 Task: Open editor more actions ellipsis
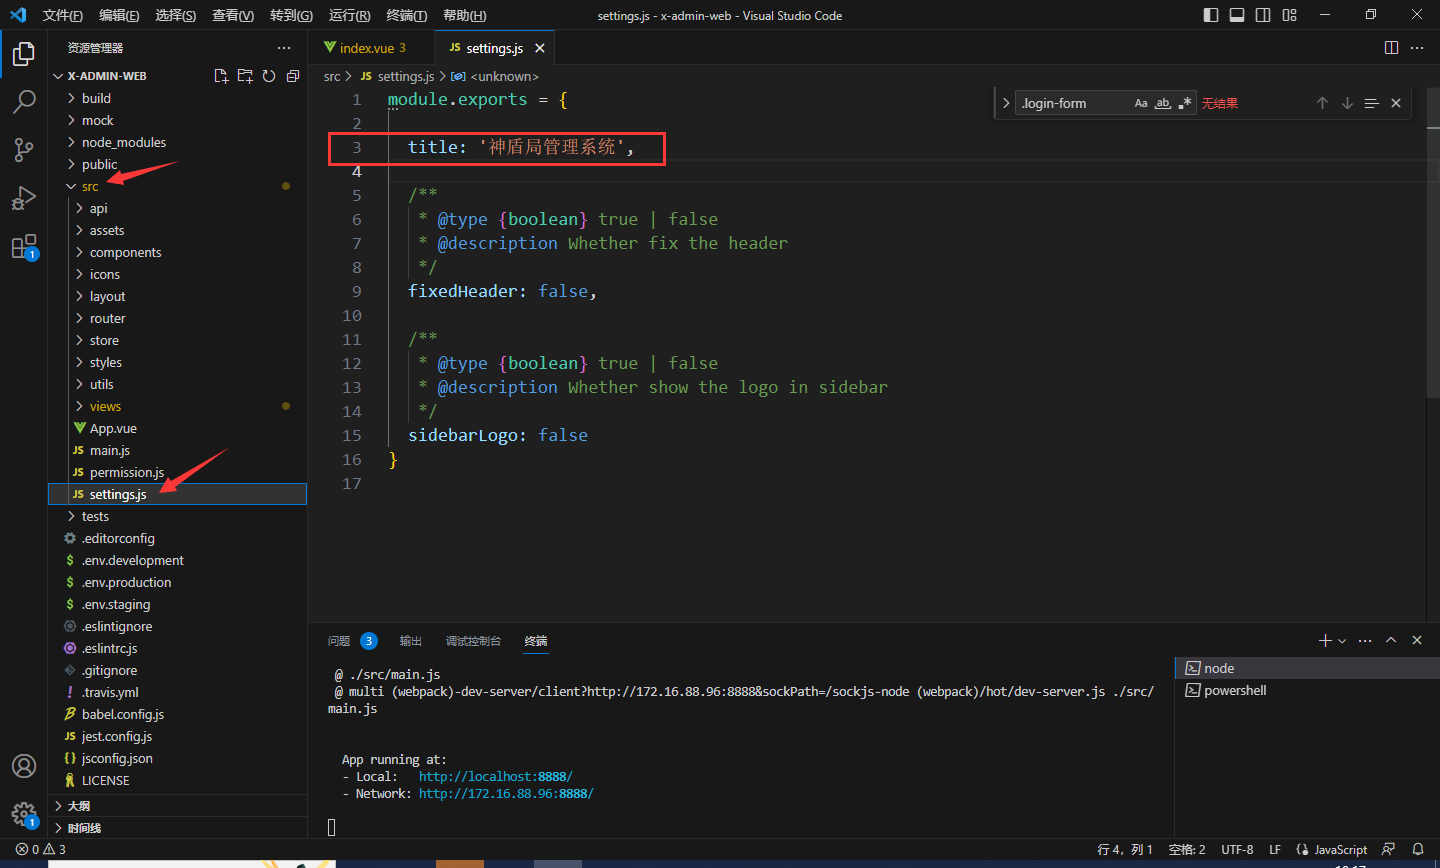coord(1417,48)
